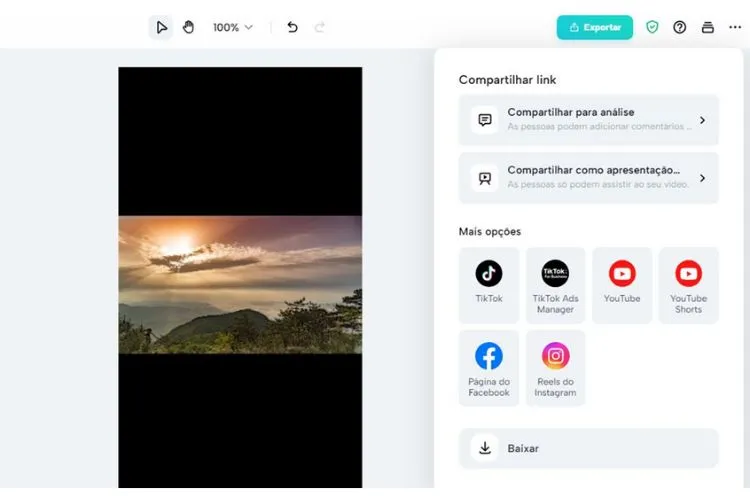Share to TikTok Ads Manager

[x=555, y=285]
